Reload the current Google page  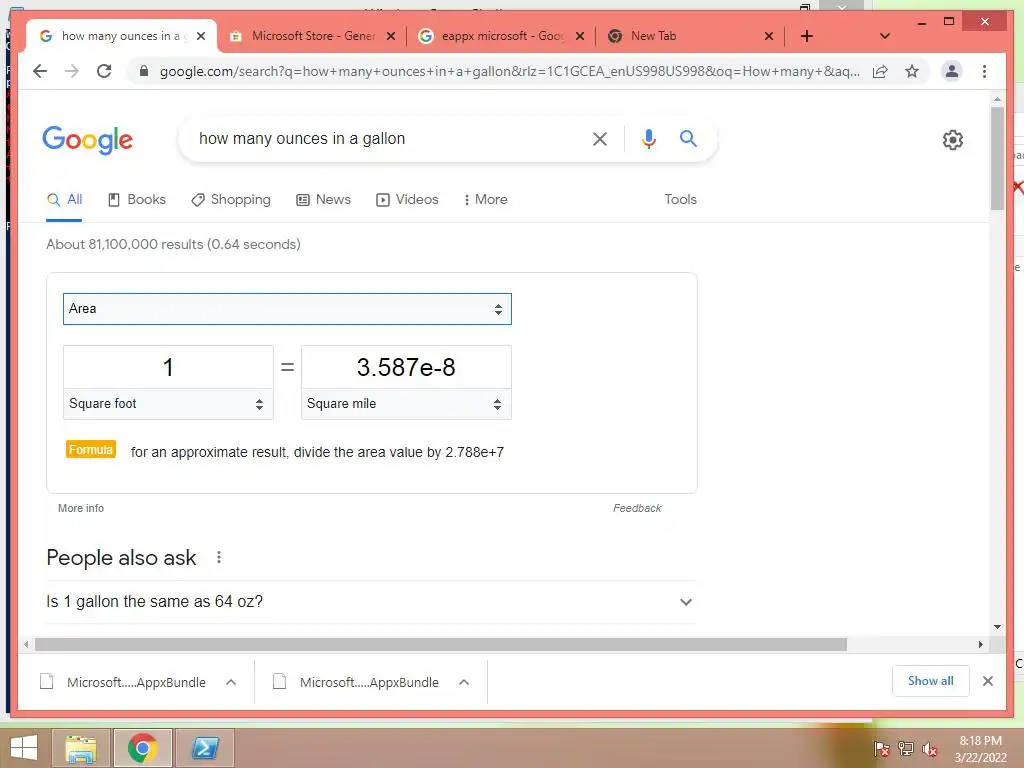click(104, 71)
